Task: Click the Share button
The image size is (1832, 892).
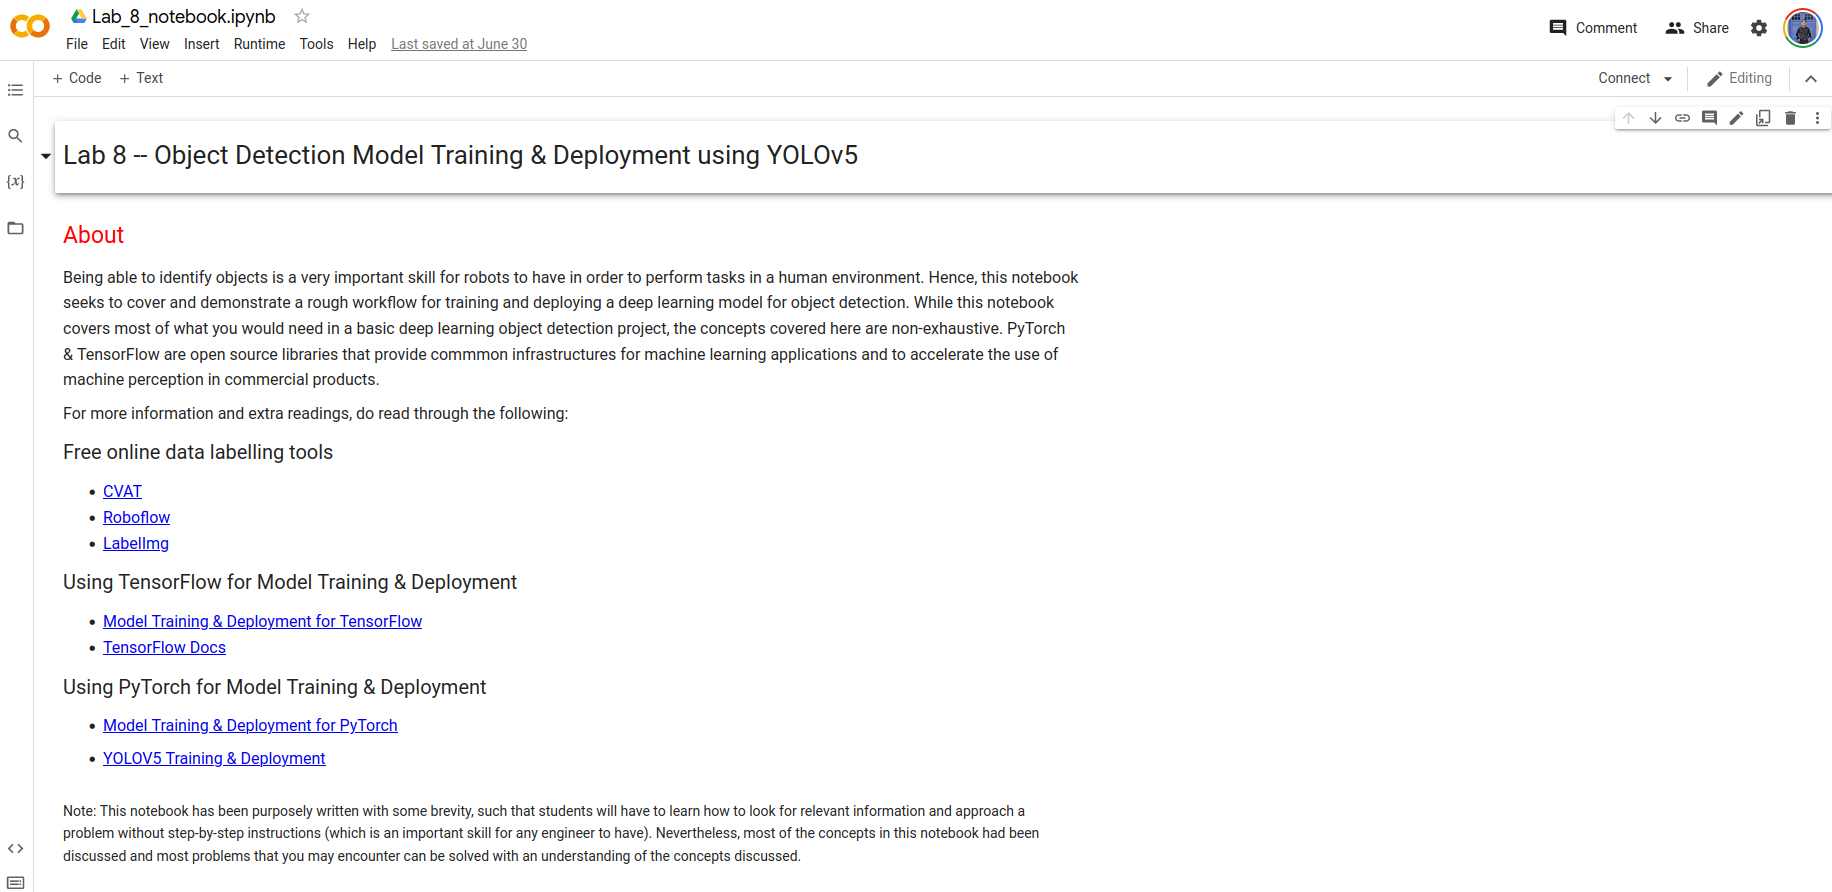Action: point(1697,28)
